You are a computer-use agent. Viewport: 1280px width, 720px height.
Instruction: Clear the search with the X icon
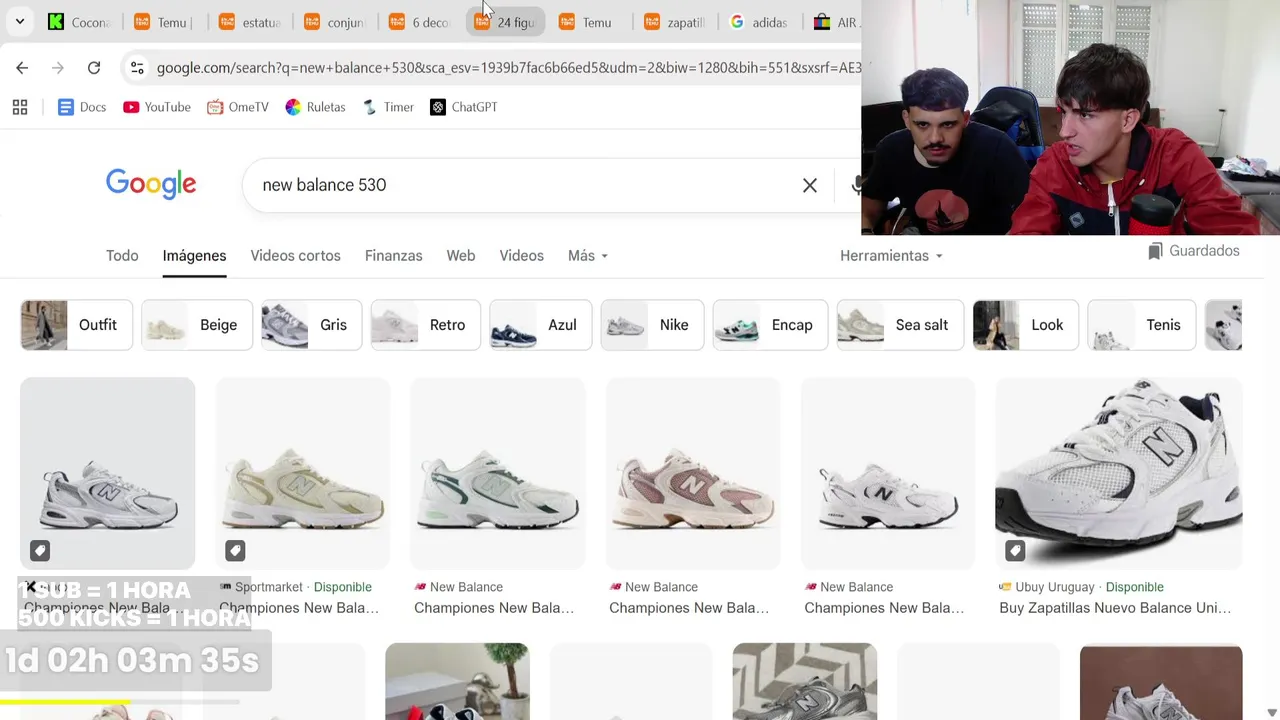click(x=810, y=185)
